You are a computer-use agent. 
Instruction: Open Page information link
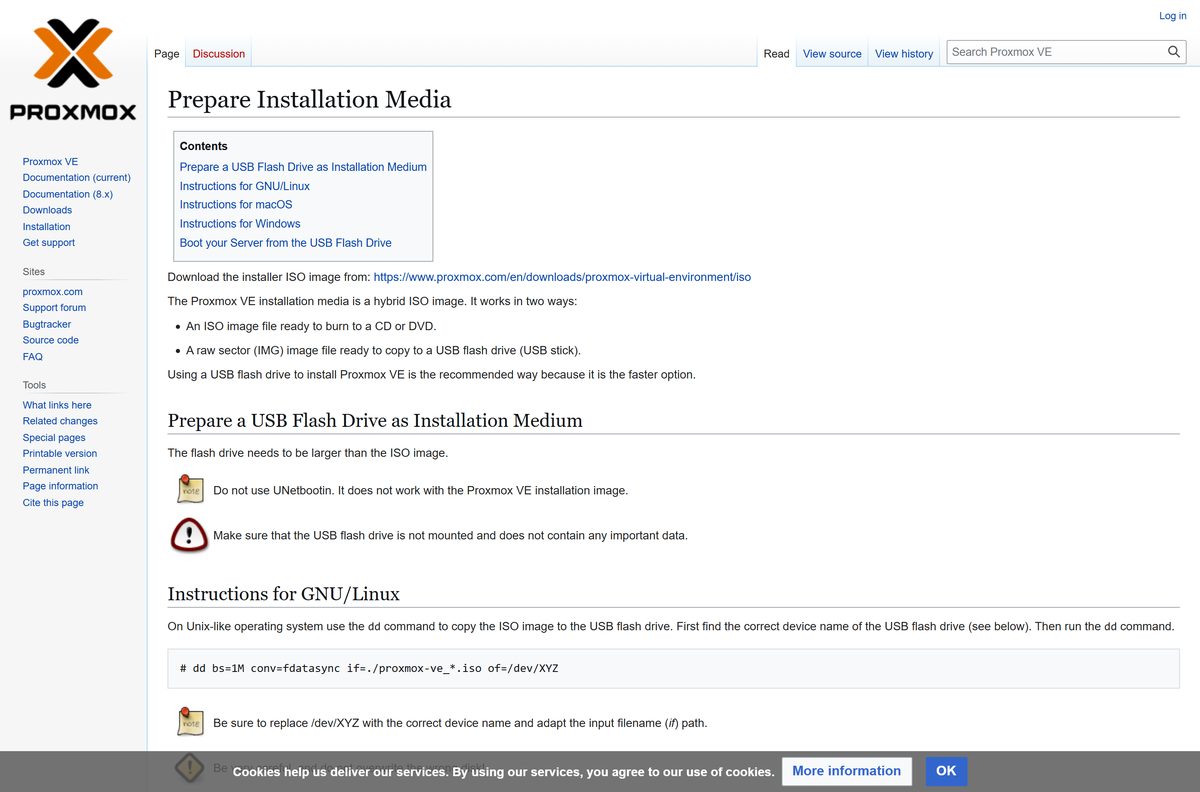60,486
